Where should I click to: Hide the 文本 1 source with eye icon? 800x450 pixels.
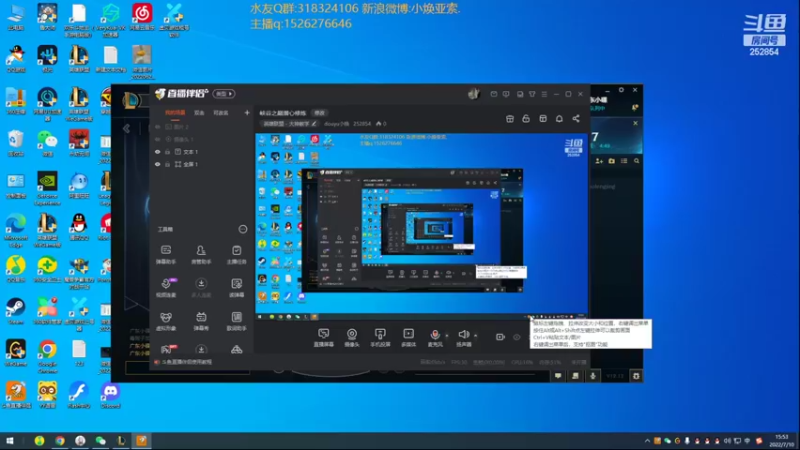pos(158,152)
